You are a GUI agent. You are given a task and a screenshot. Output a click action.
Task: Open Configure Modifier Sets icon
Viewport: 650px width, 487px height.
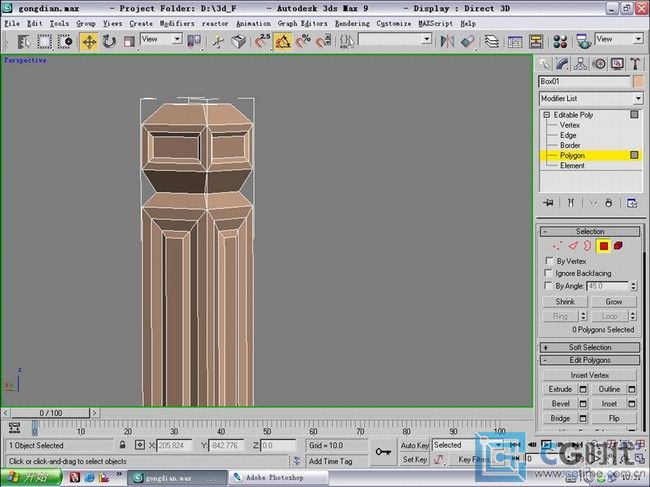coord(632,203)
